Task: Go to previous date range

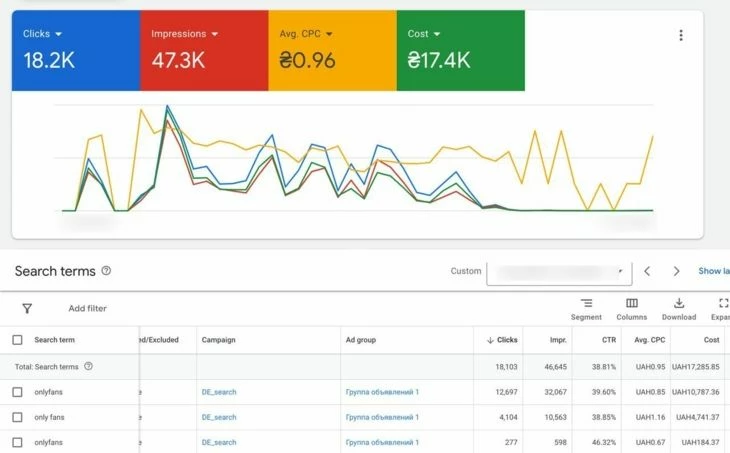Action: (647, 271)
